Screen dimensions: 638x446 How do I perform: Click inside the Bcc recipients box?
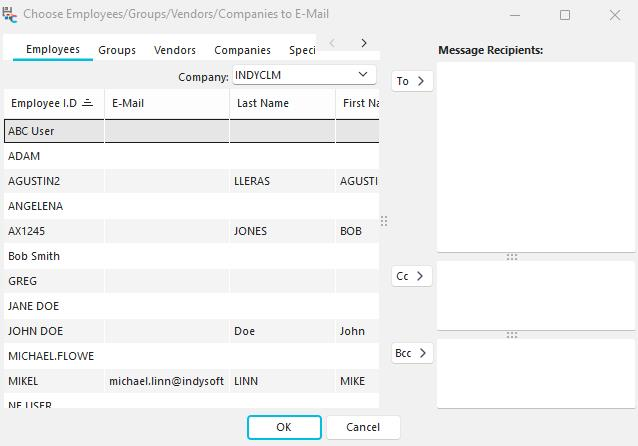click(x=535, y=373)
